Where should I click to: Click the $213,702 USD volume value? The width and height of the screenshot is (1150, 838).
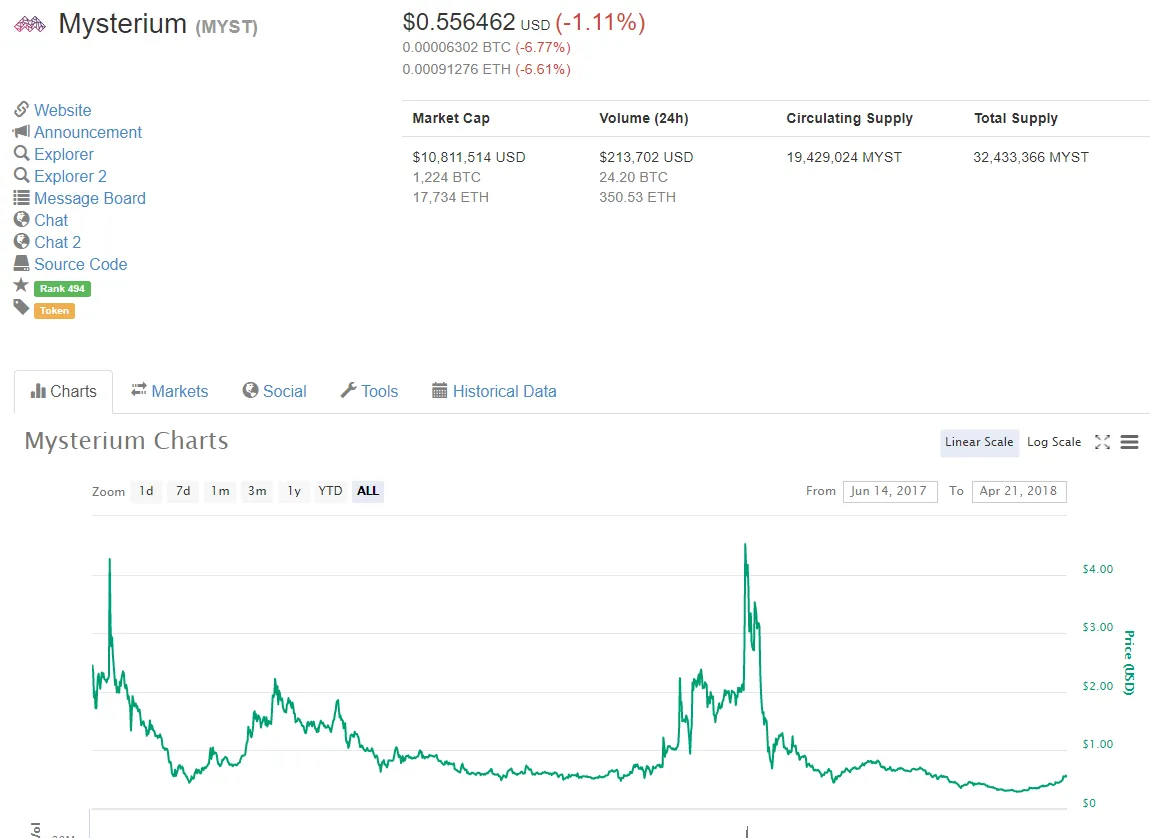click(x=646, y=157)
